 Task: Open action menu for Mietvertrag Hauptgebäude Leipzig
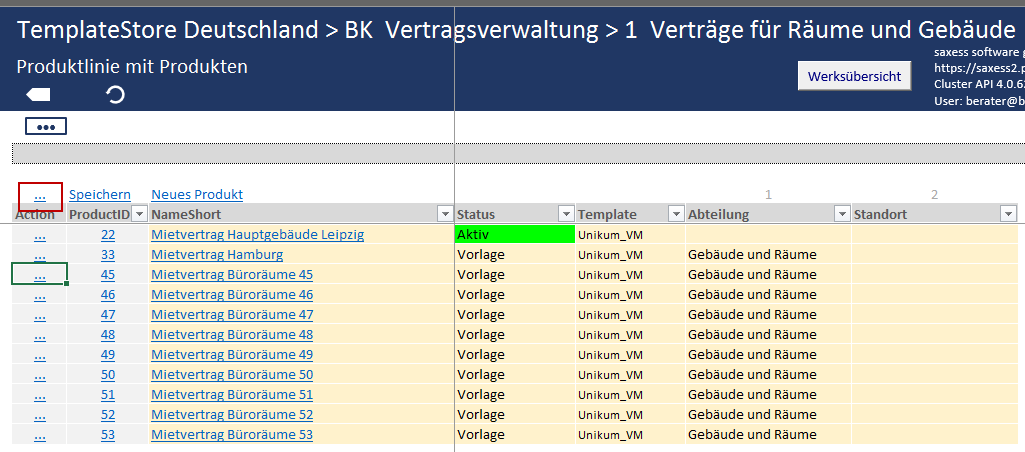coord(40,235)
